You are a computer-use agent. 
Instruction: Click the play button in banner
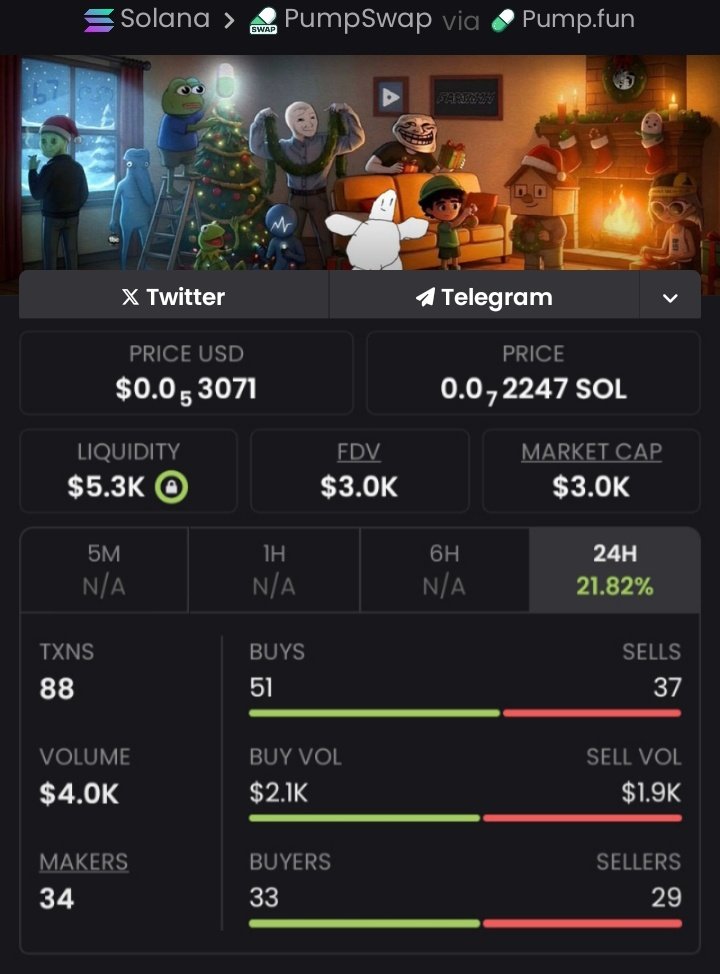pos(390,97)
